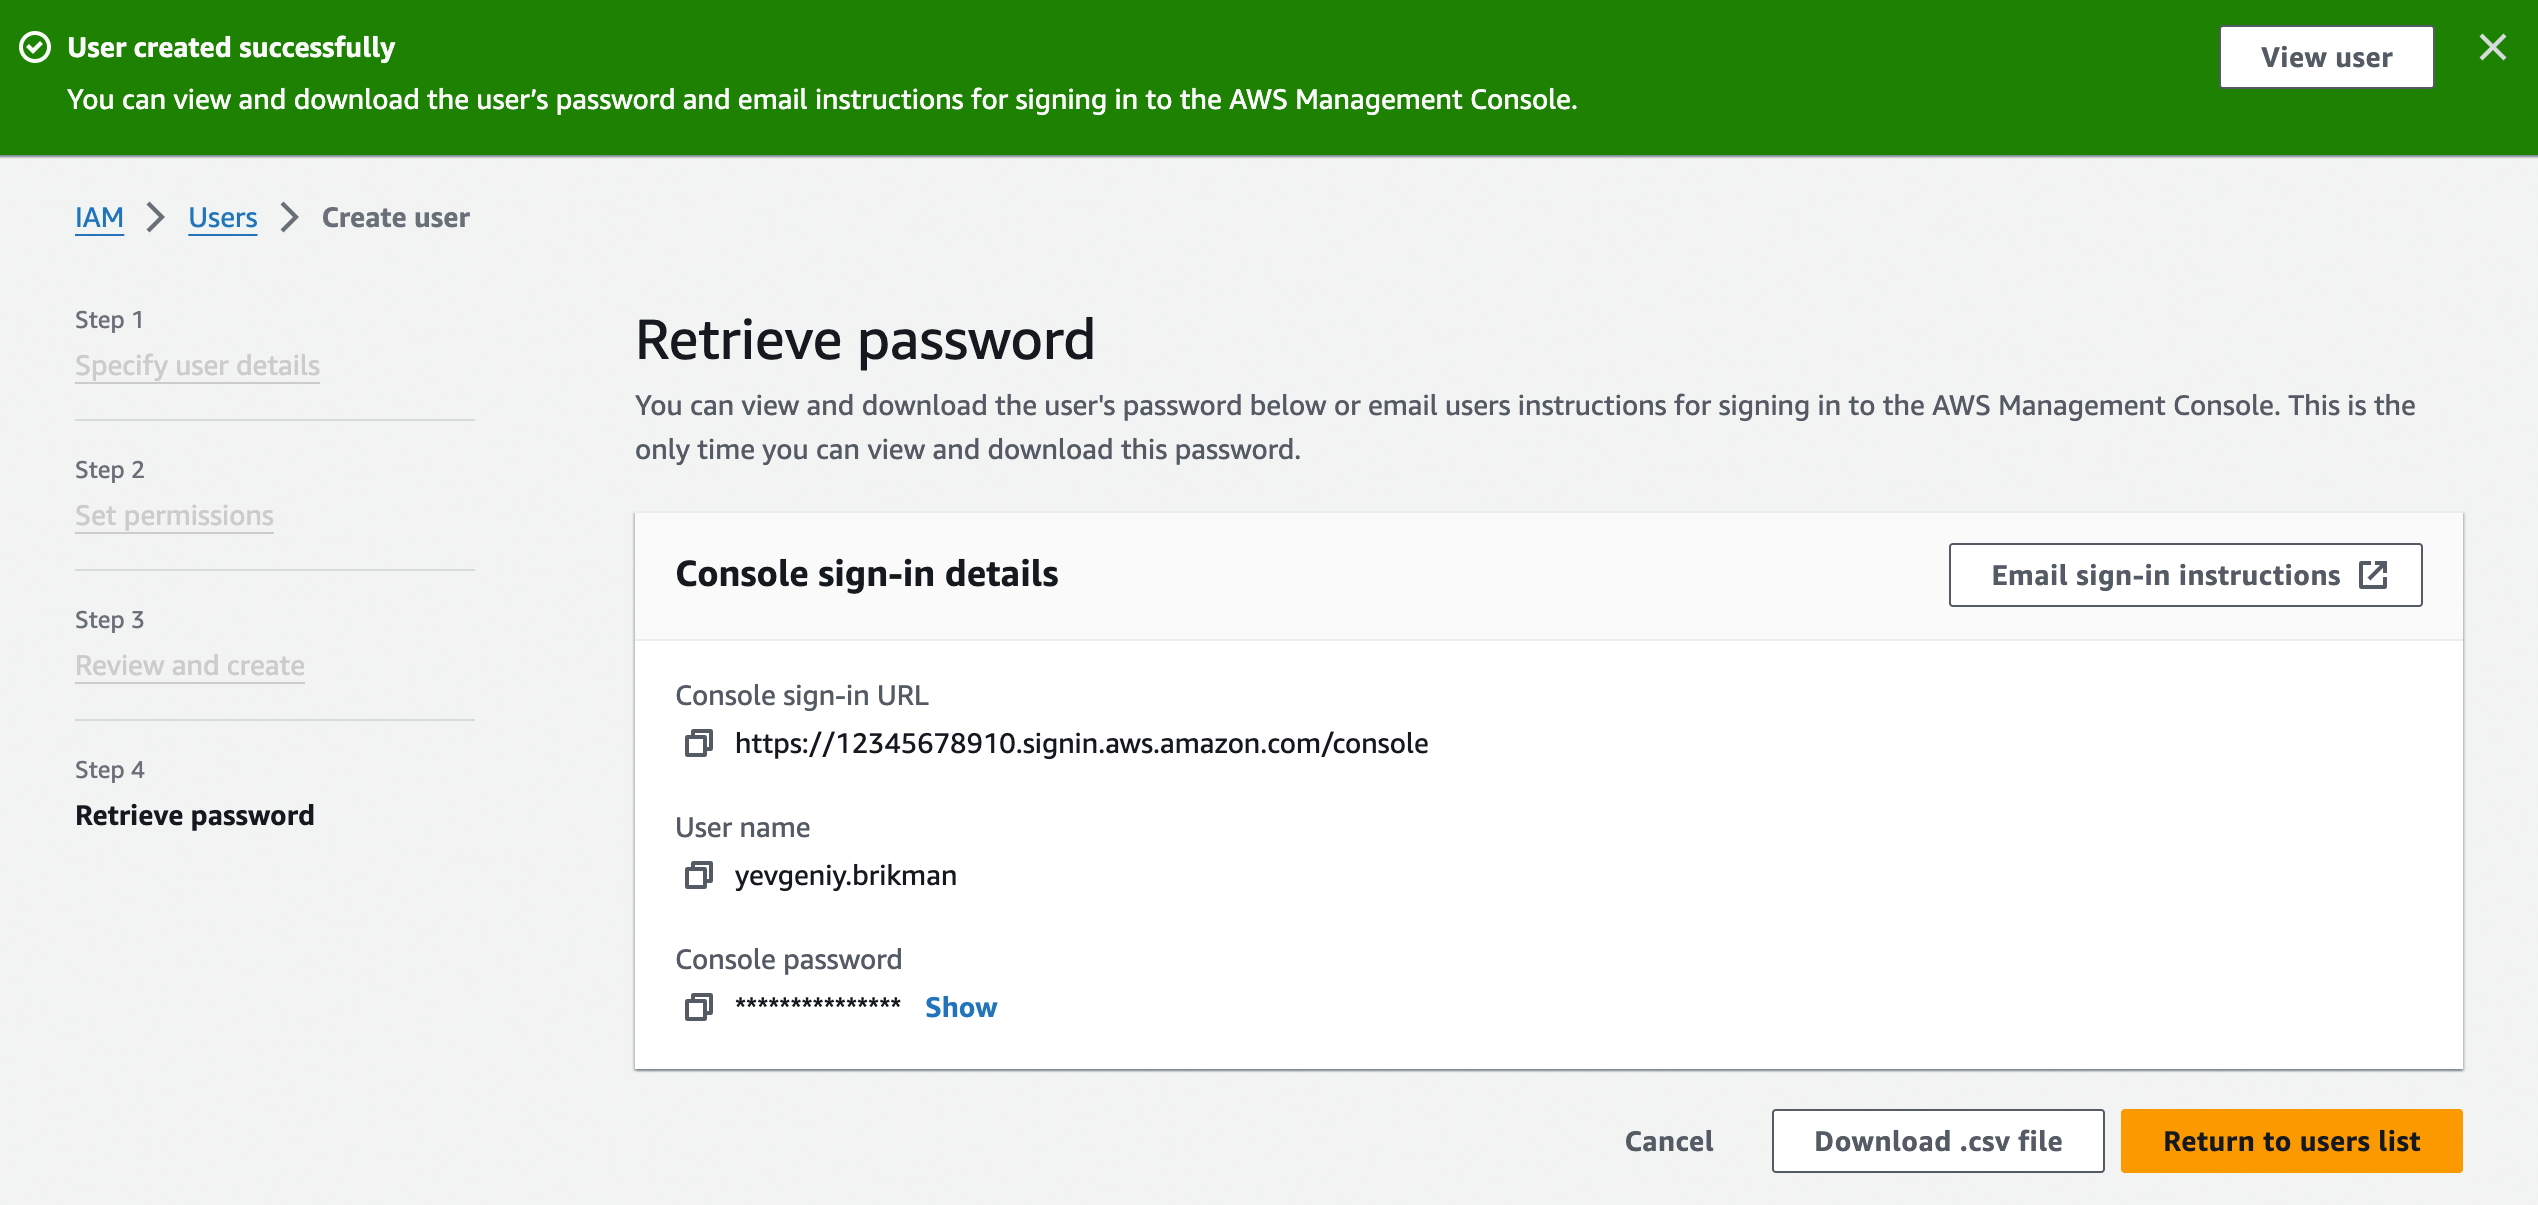Click the Retrieve password page heading

[865, 339]
